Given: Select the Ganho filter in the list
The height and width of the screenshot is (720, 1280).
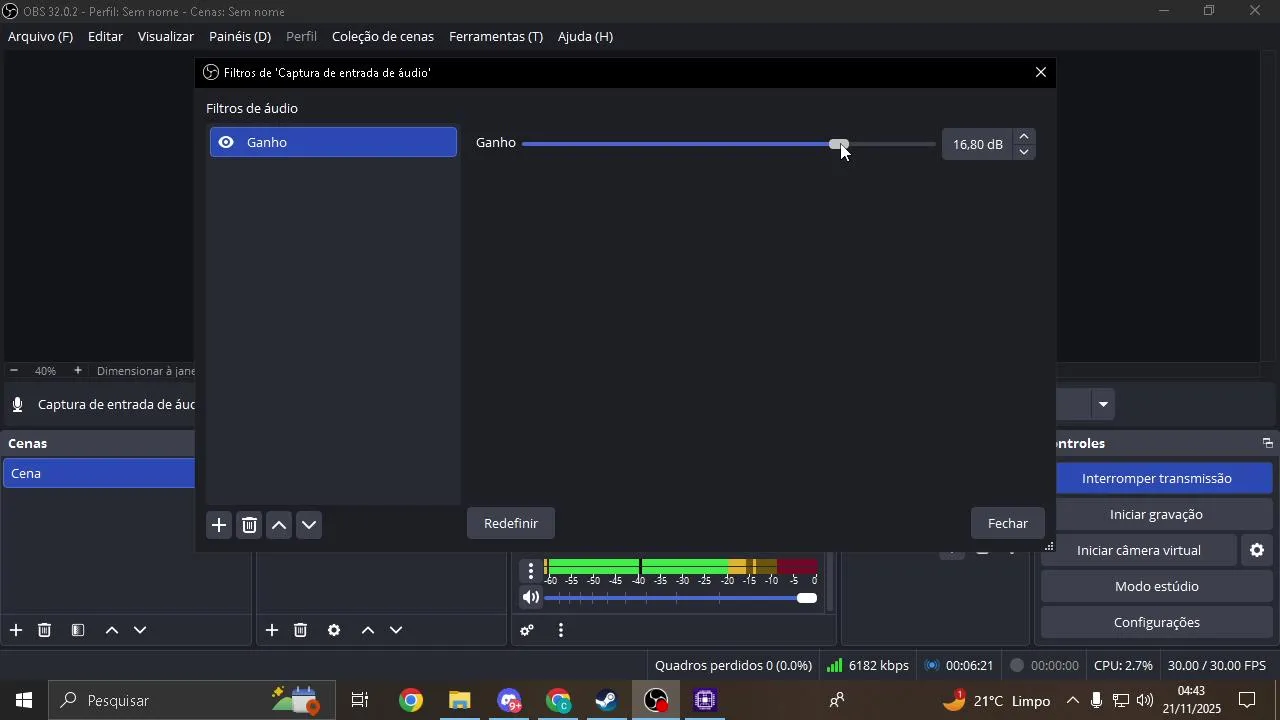Looking at the screenshot, I should click(x=333, y=142).
